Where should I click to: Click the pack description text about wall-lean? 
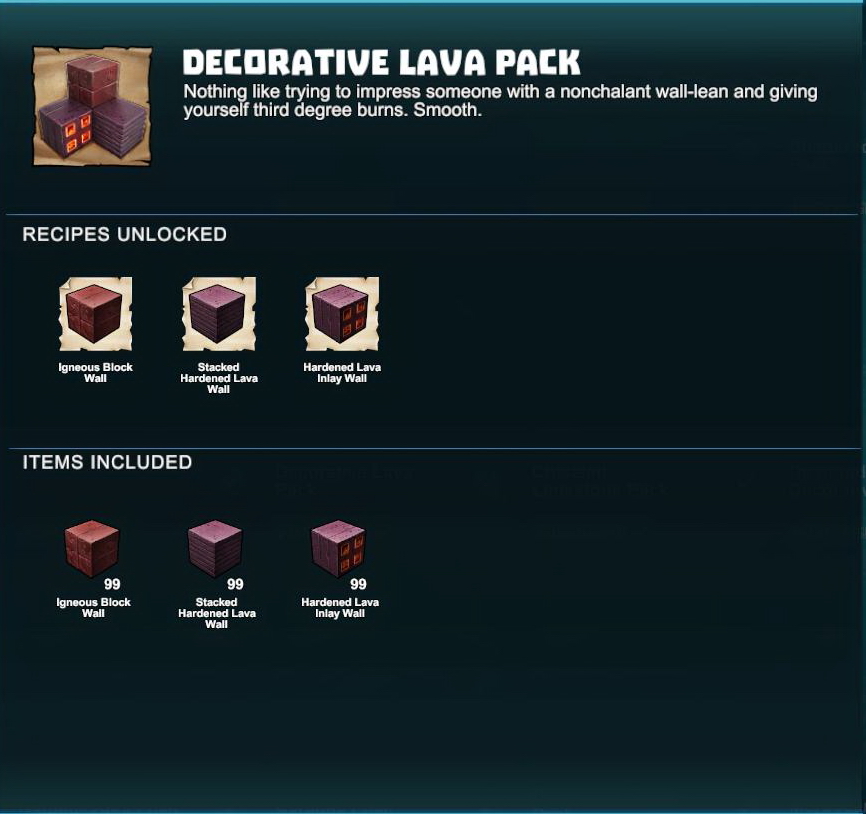[x=500, y=101]
